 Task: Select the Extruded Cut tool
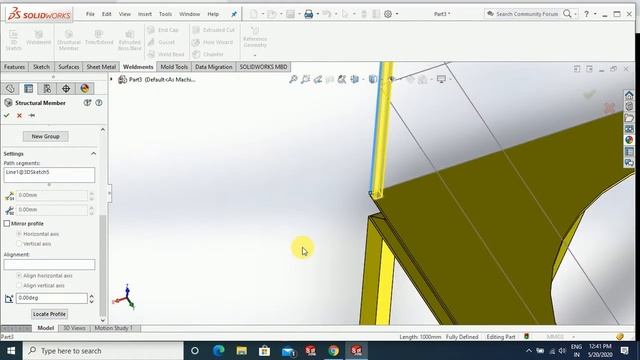[x=214, y=30]
